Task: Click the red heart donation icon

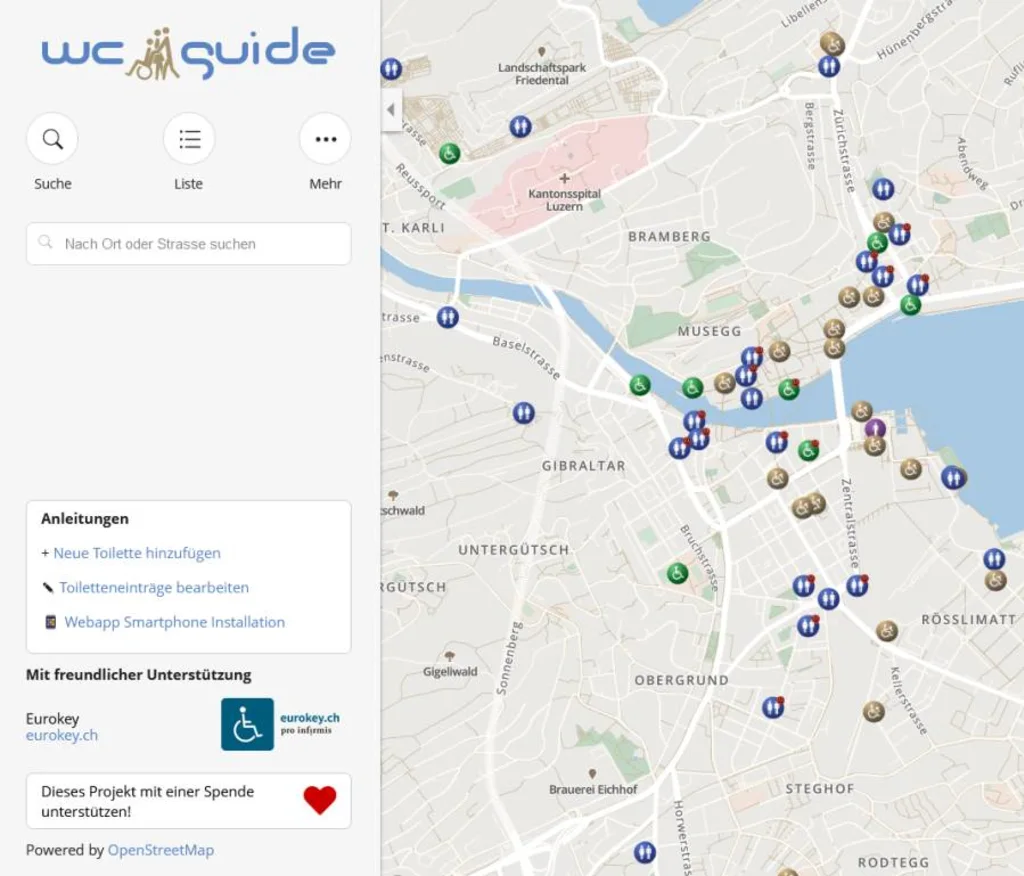Action: (x=318, y=799)
